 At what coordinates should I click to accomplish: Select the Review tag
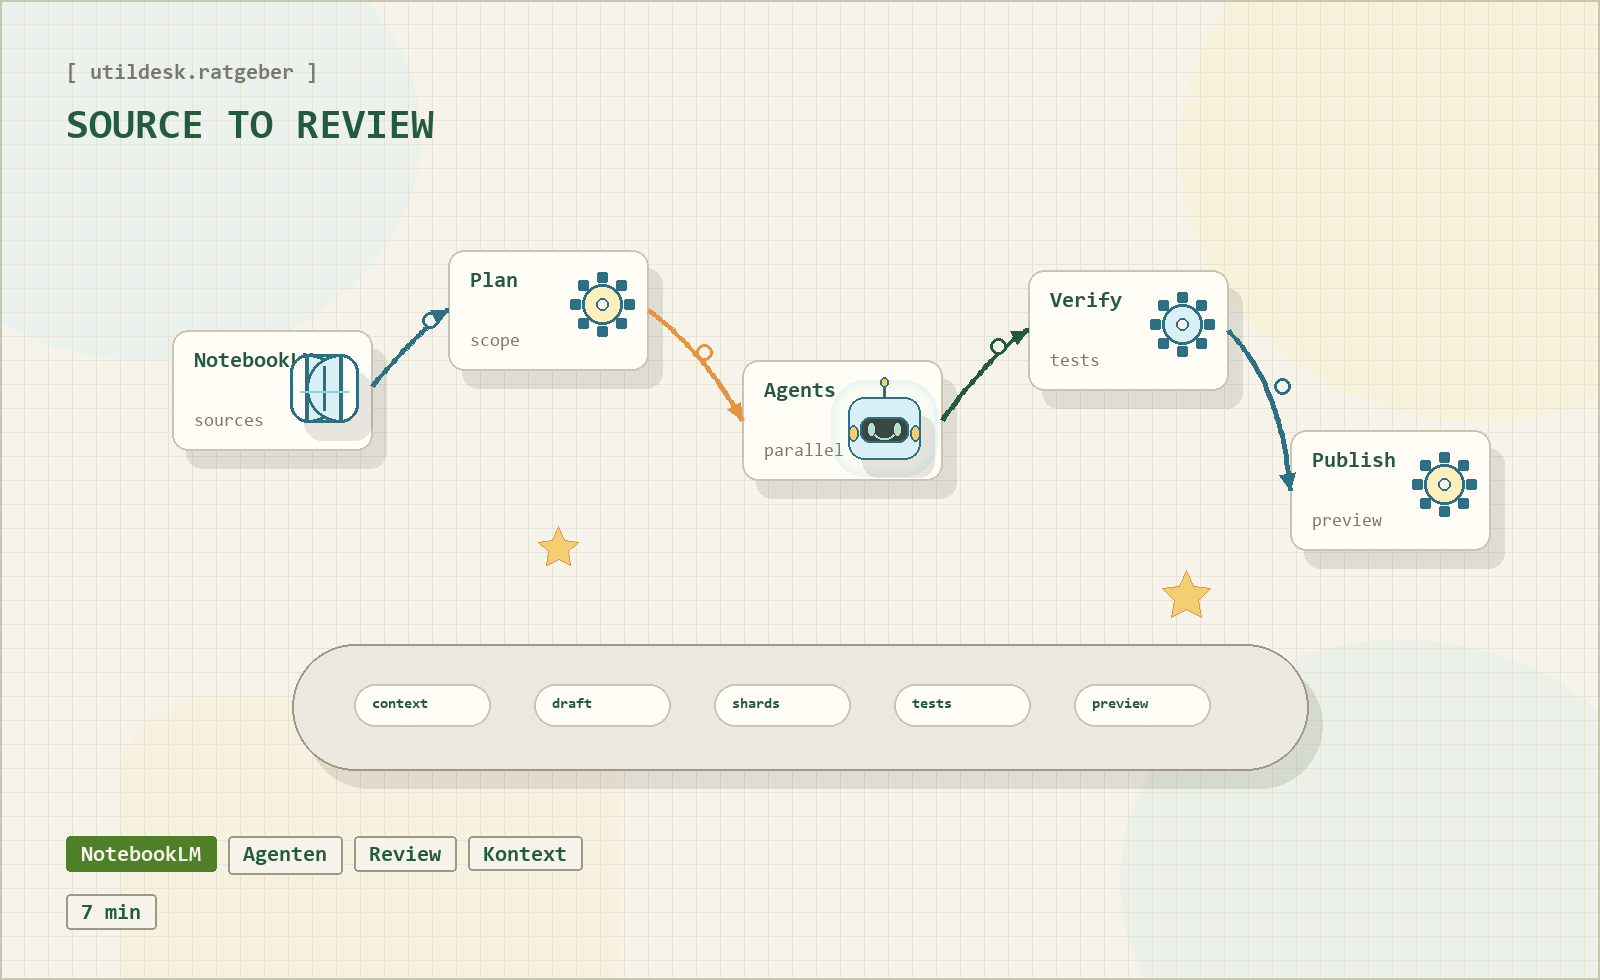[x=405, y=854]
